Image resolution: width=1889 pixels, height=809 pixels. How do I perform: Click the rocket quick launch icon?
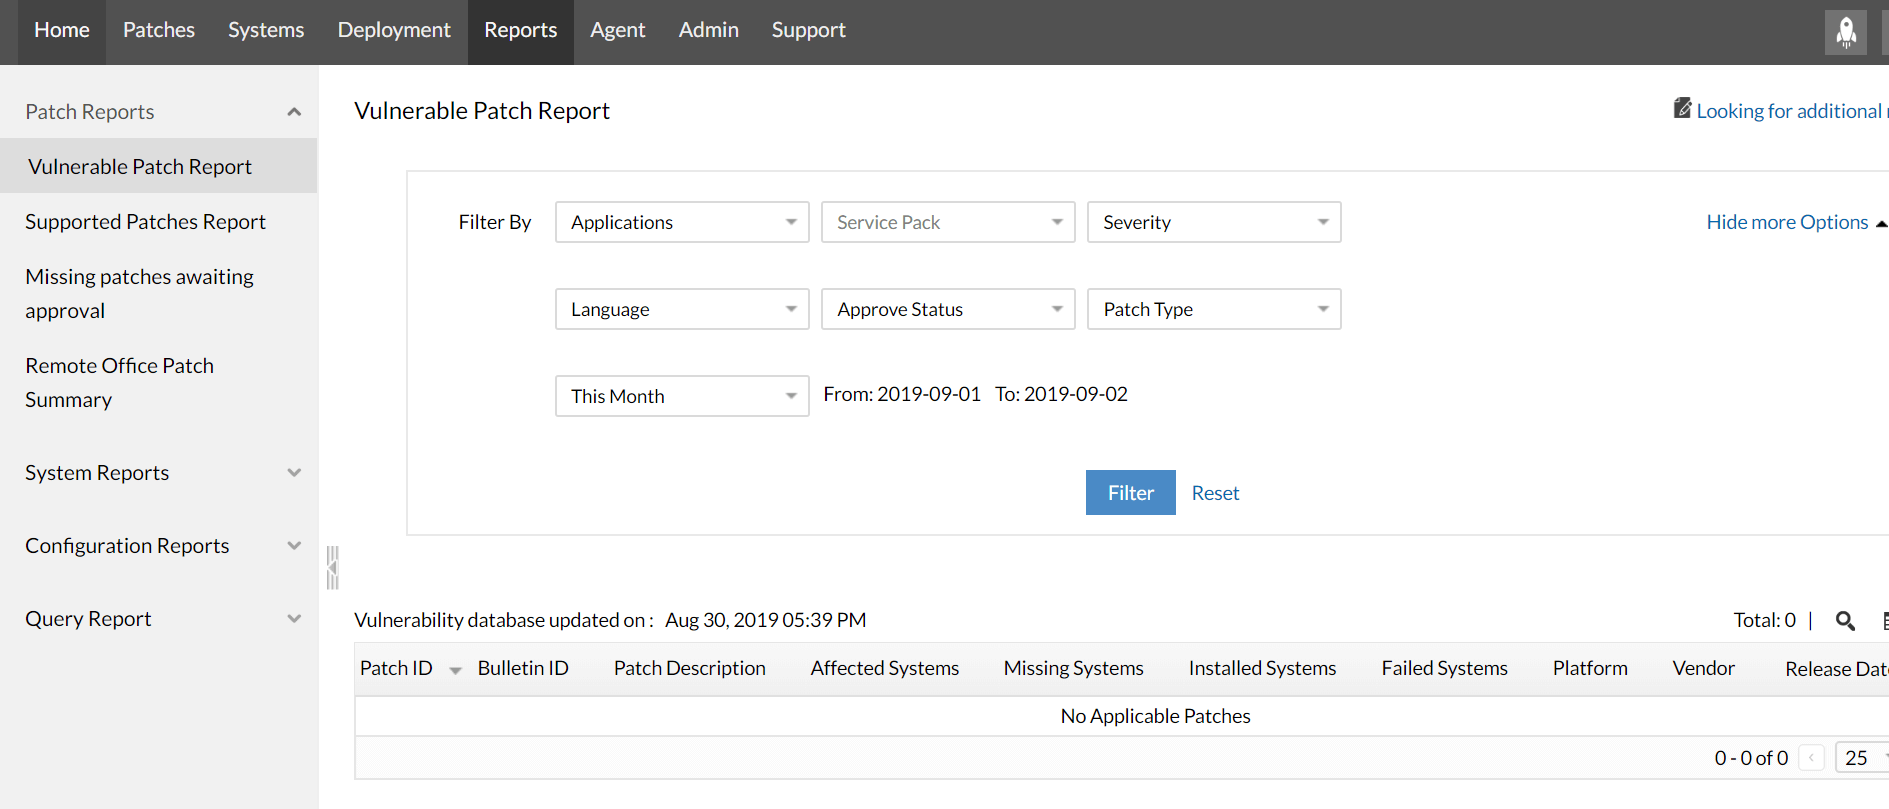pyautogui.click(x=1845, y=32)
